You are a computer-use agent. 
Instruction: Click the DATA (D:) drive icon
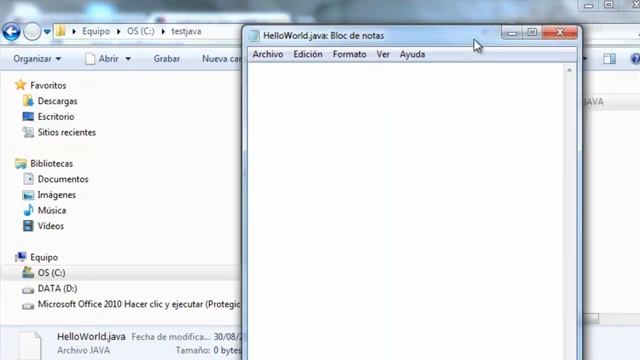(28, 290)
